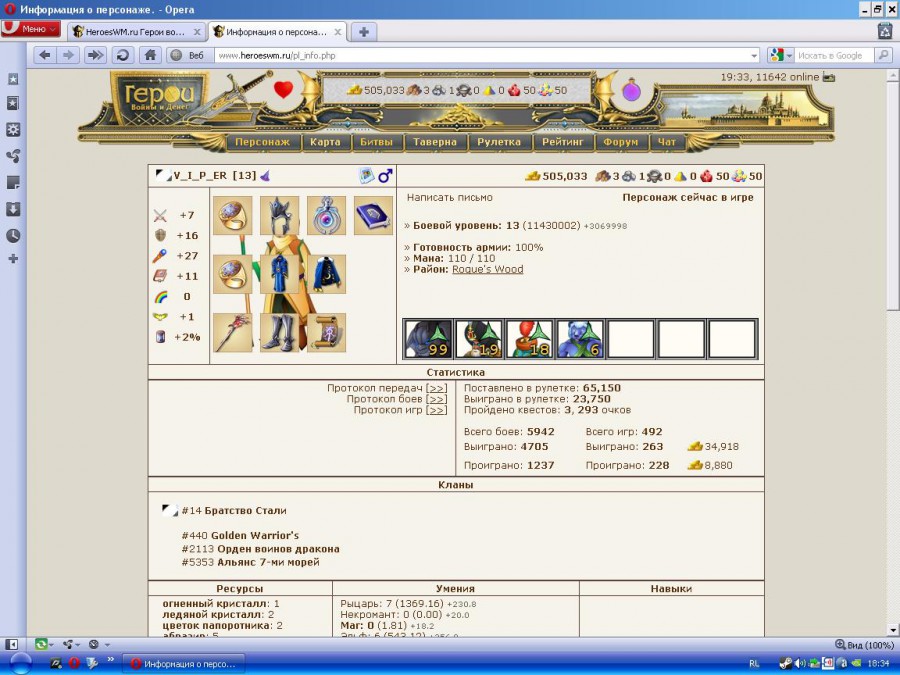Viewport: 900px width, 675px height.
Task: Expand the address bar history dropdown arrow
Action: [754, 56]
